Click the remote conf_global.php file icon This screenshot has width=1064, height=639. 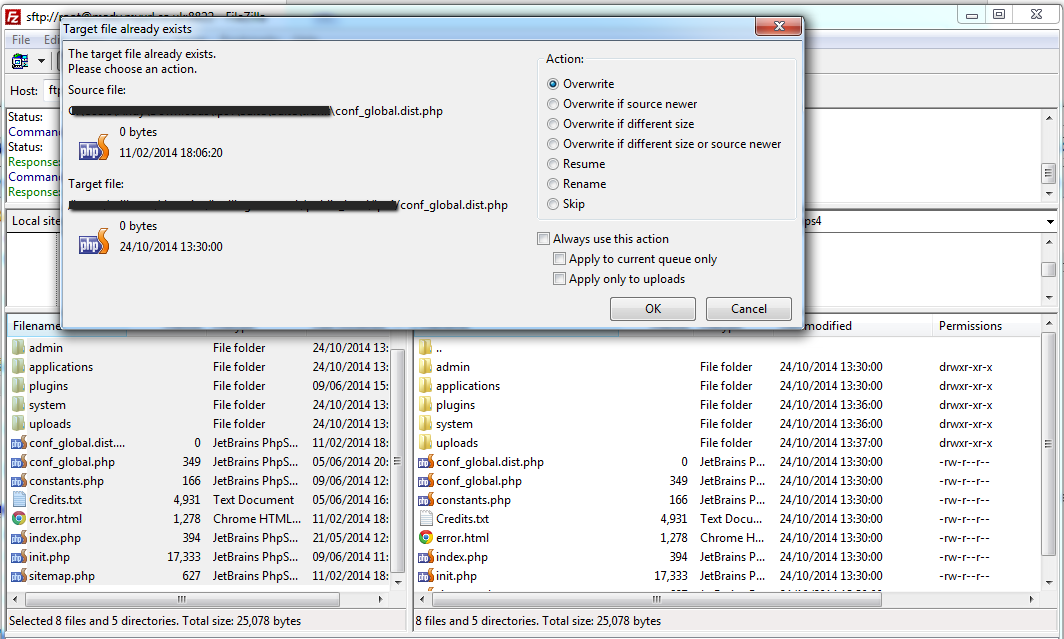click(426, 481)
